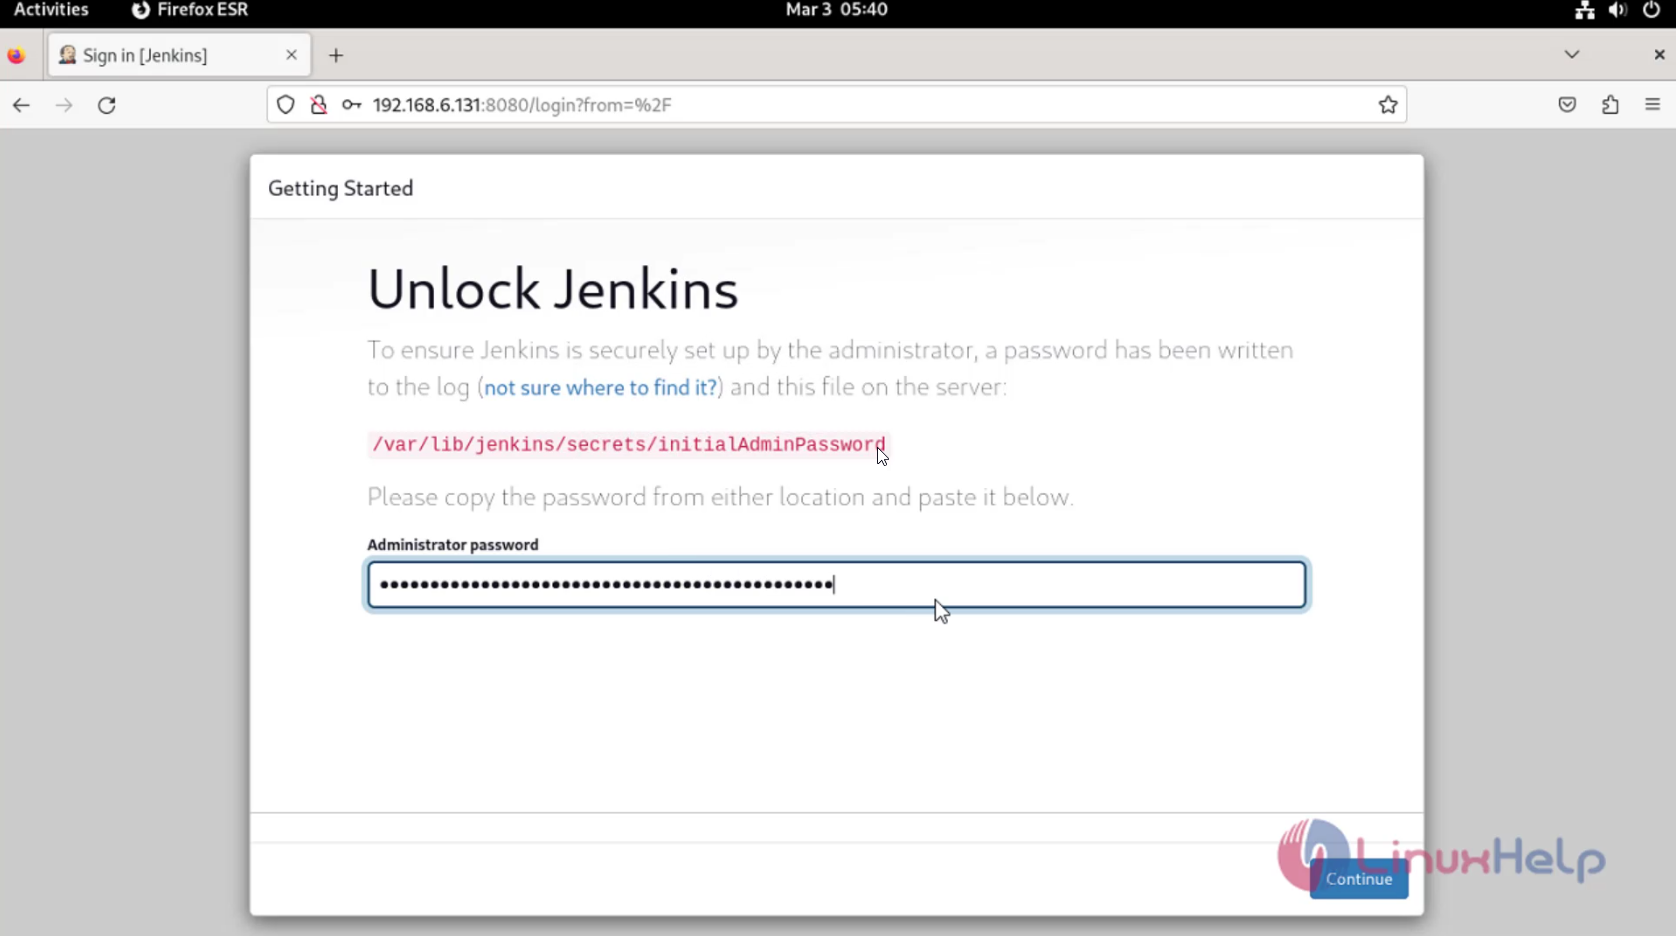
Task: Click the power system menu icon
Action: tap(1651, 10)
